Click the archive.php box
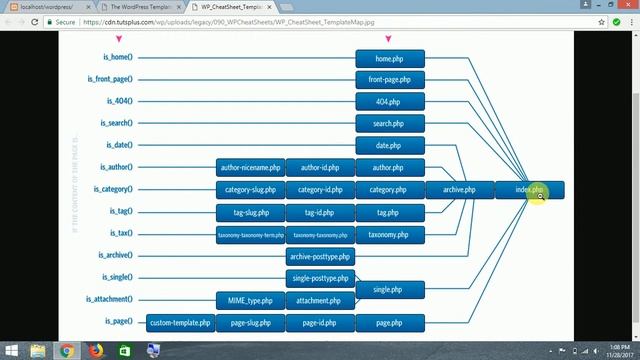Image resolution: width=640 pixels, height=360 pixels. coord(460,190)
